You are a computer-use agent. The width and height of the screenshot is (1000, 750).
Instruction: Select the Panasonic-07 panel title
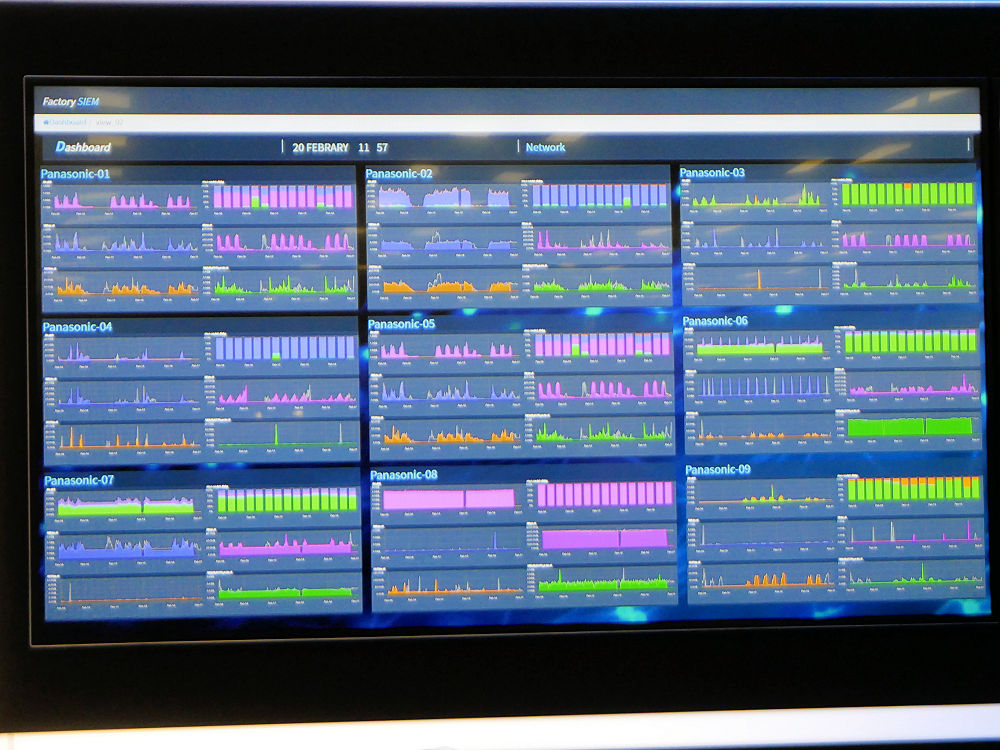[x=79, y=480]
